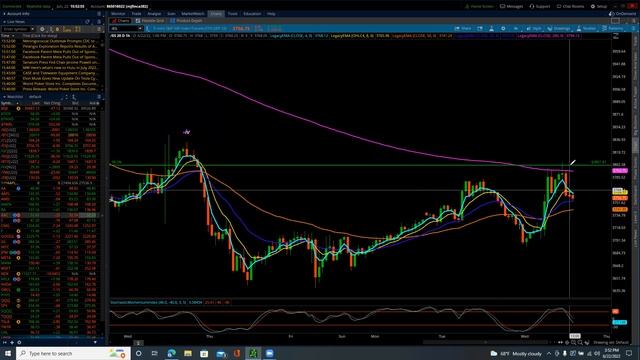Open the Trade tab
640x360 pixels.
(136, 13)
